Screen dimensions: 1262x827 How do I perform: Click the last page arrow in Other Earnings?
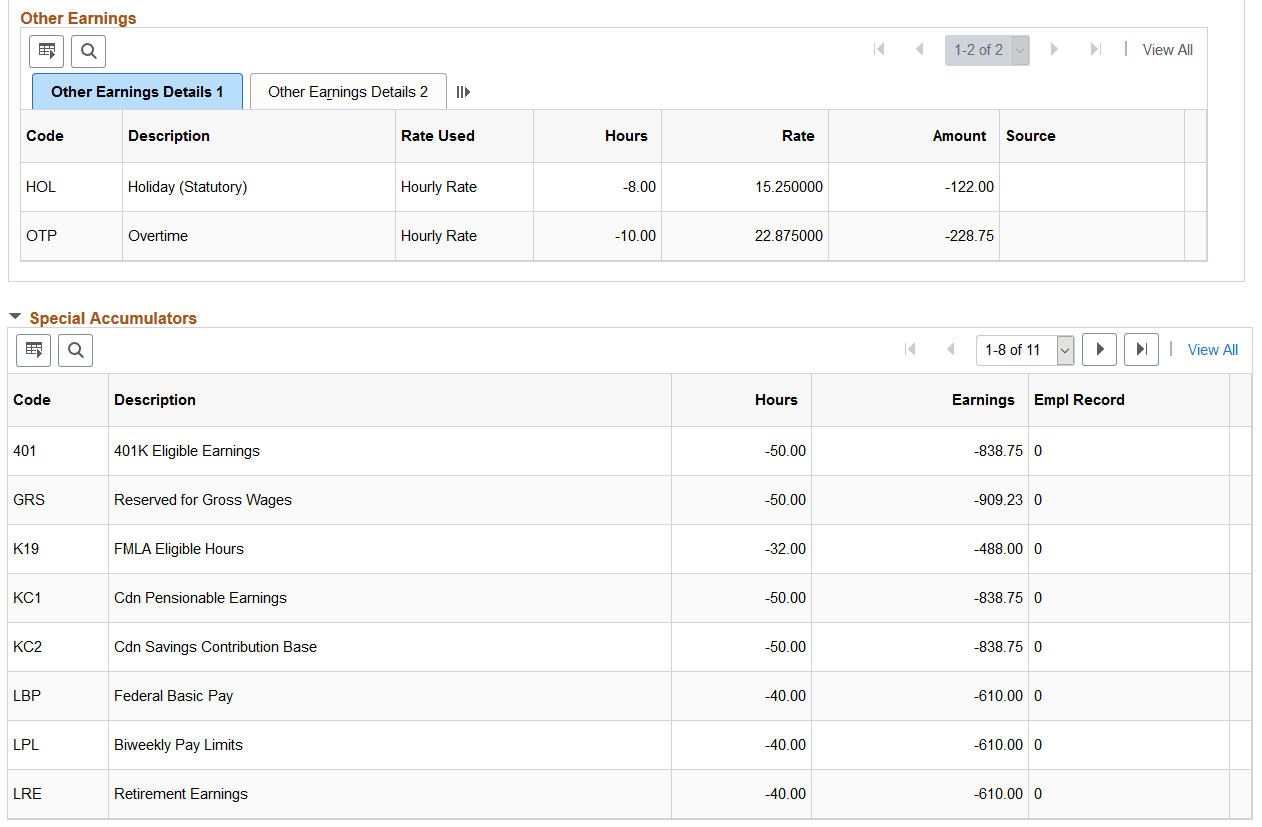(1094, 48)
